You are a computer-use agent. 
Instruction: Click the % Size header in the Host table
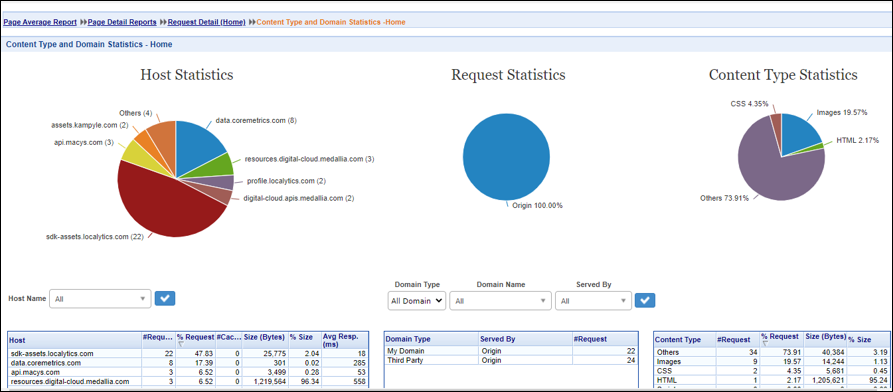(305, 340)
